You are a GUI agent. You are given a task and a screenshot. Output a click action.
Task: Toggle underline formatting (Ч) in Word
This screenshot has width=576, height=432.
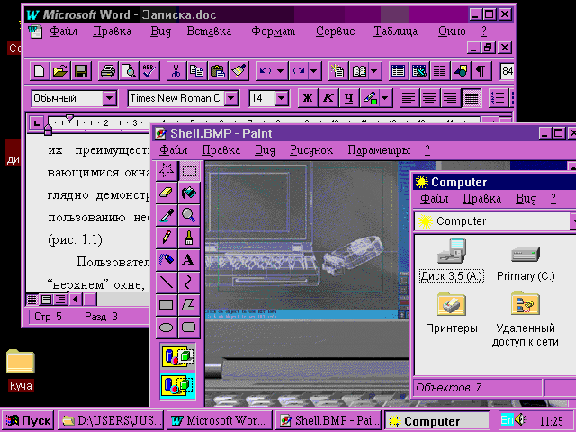349,98
